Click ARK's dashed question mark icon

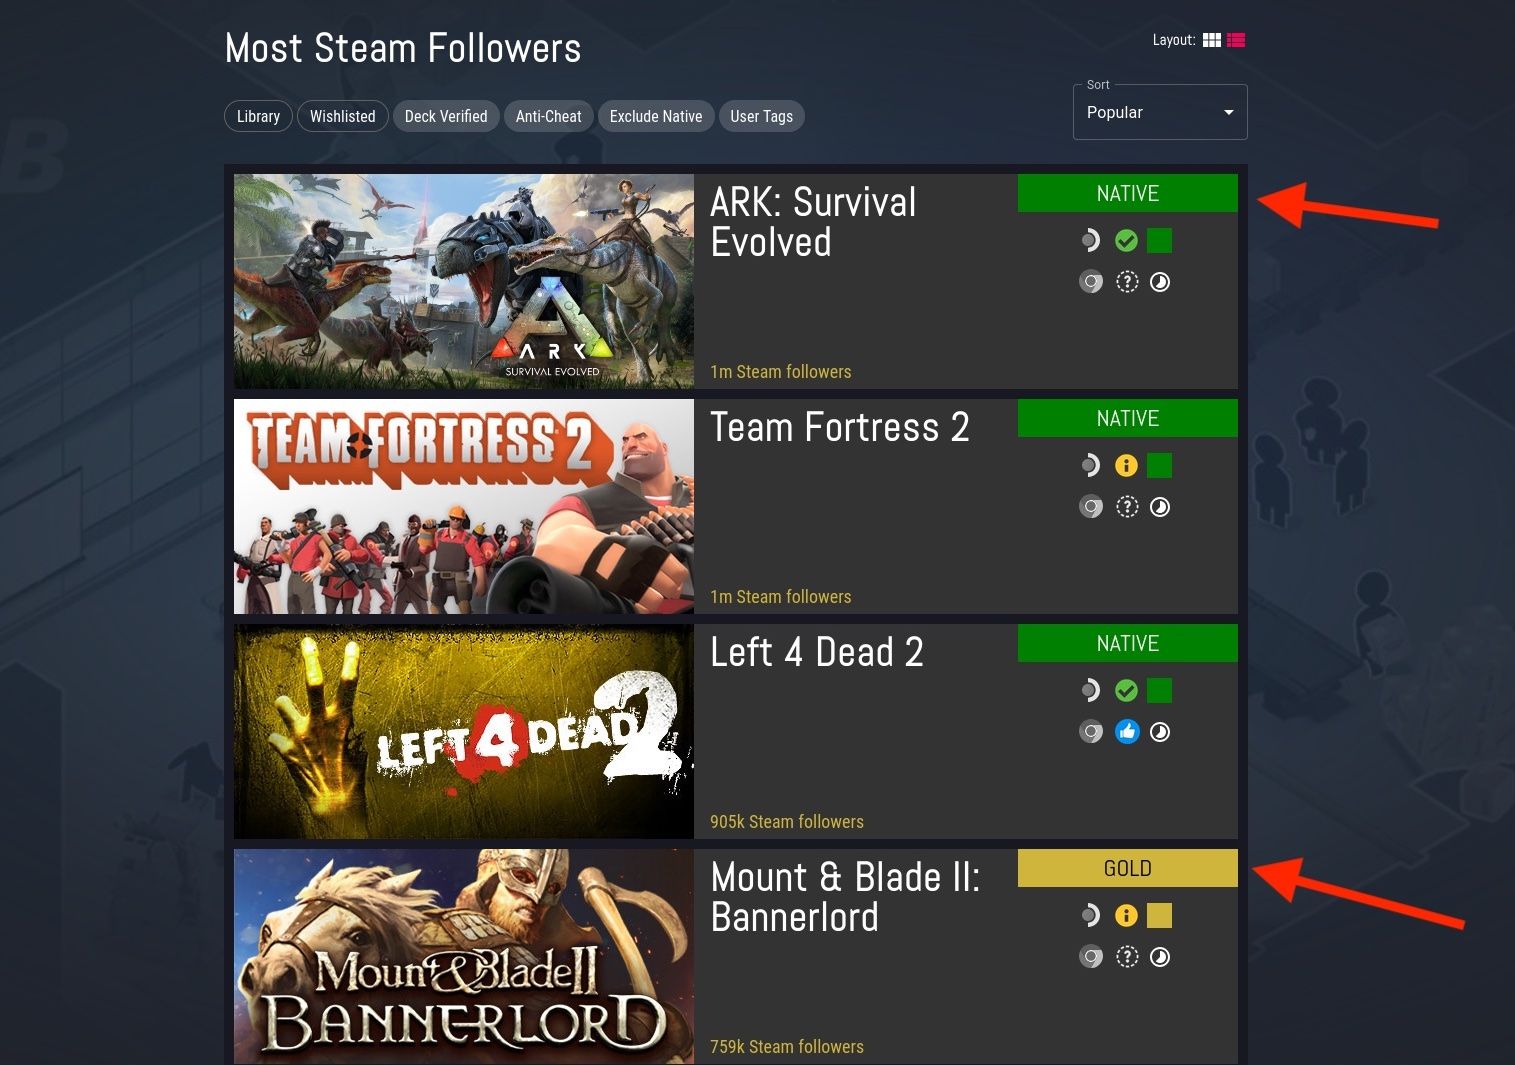click(1127, 282)
